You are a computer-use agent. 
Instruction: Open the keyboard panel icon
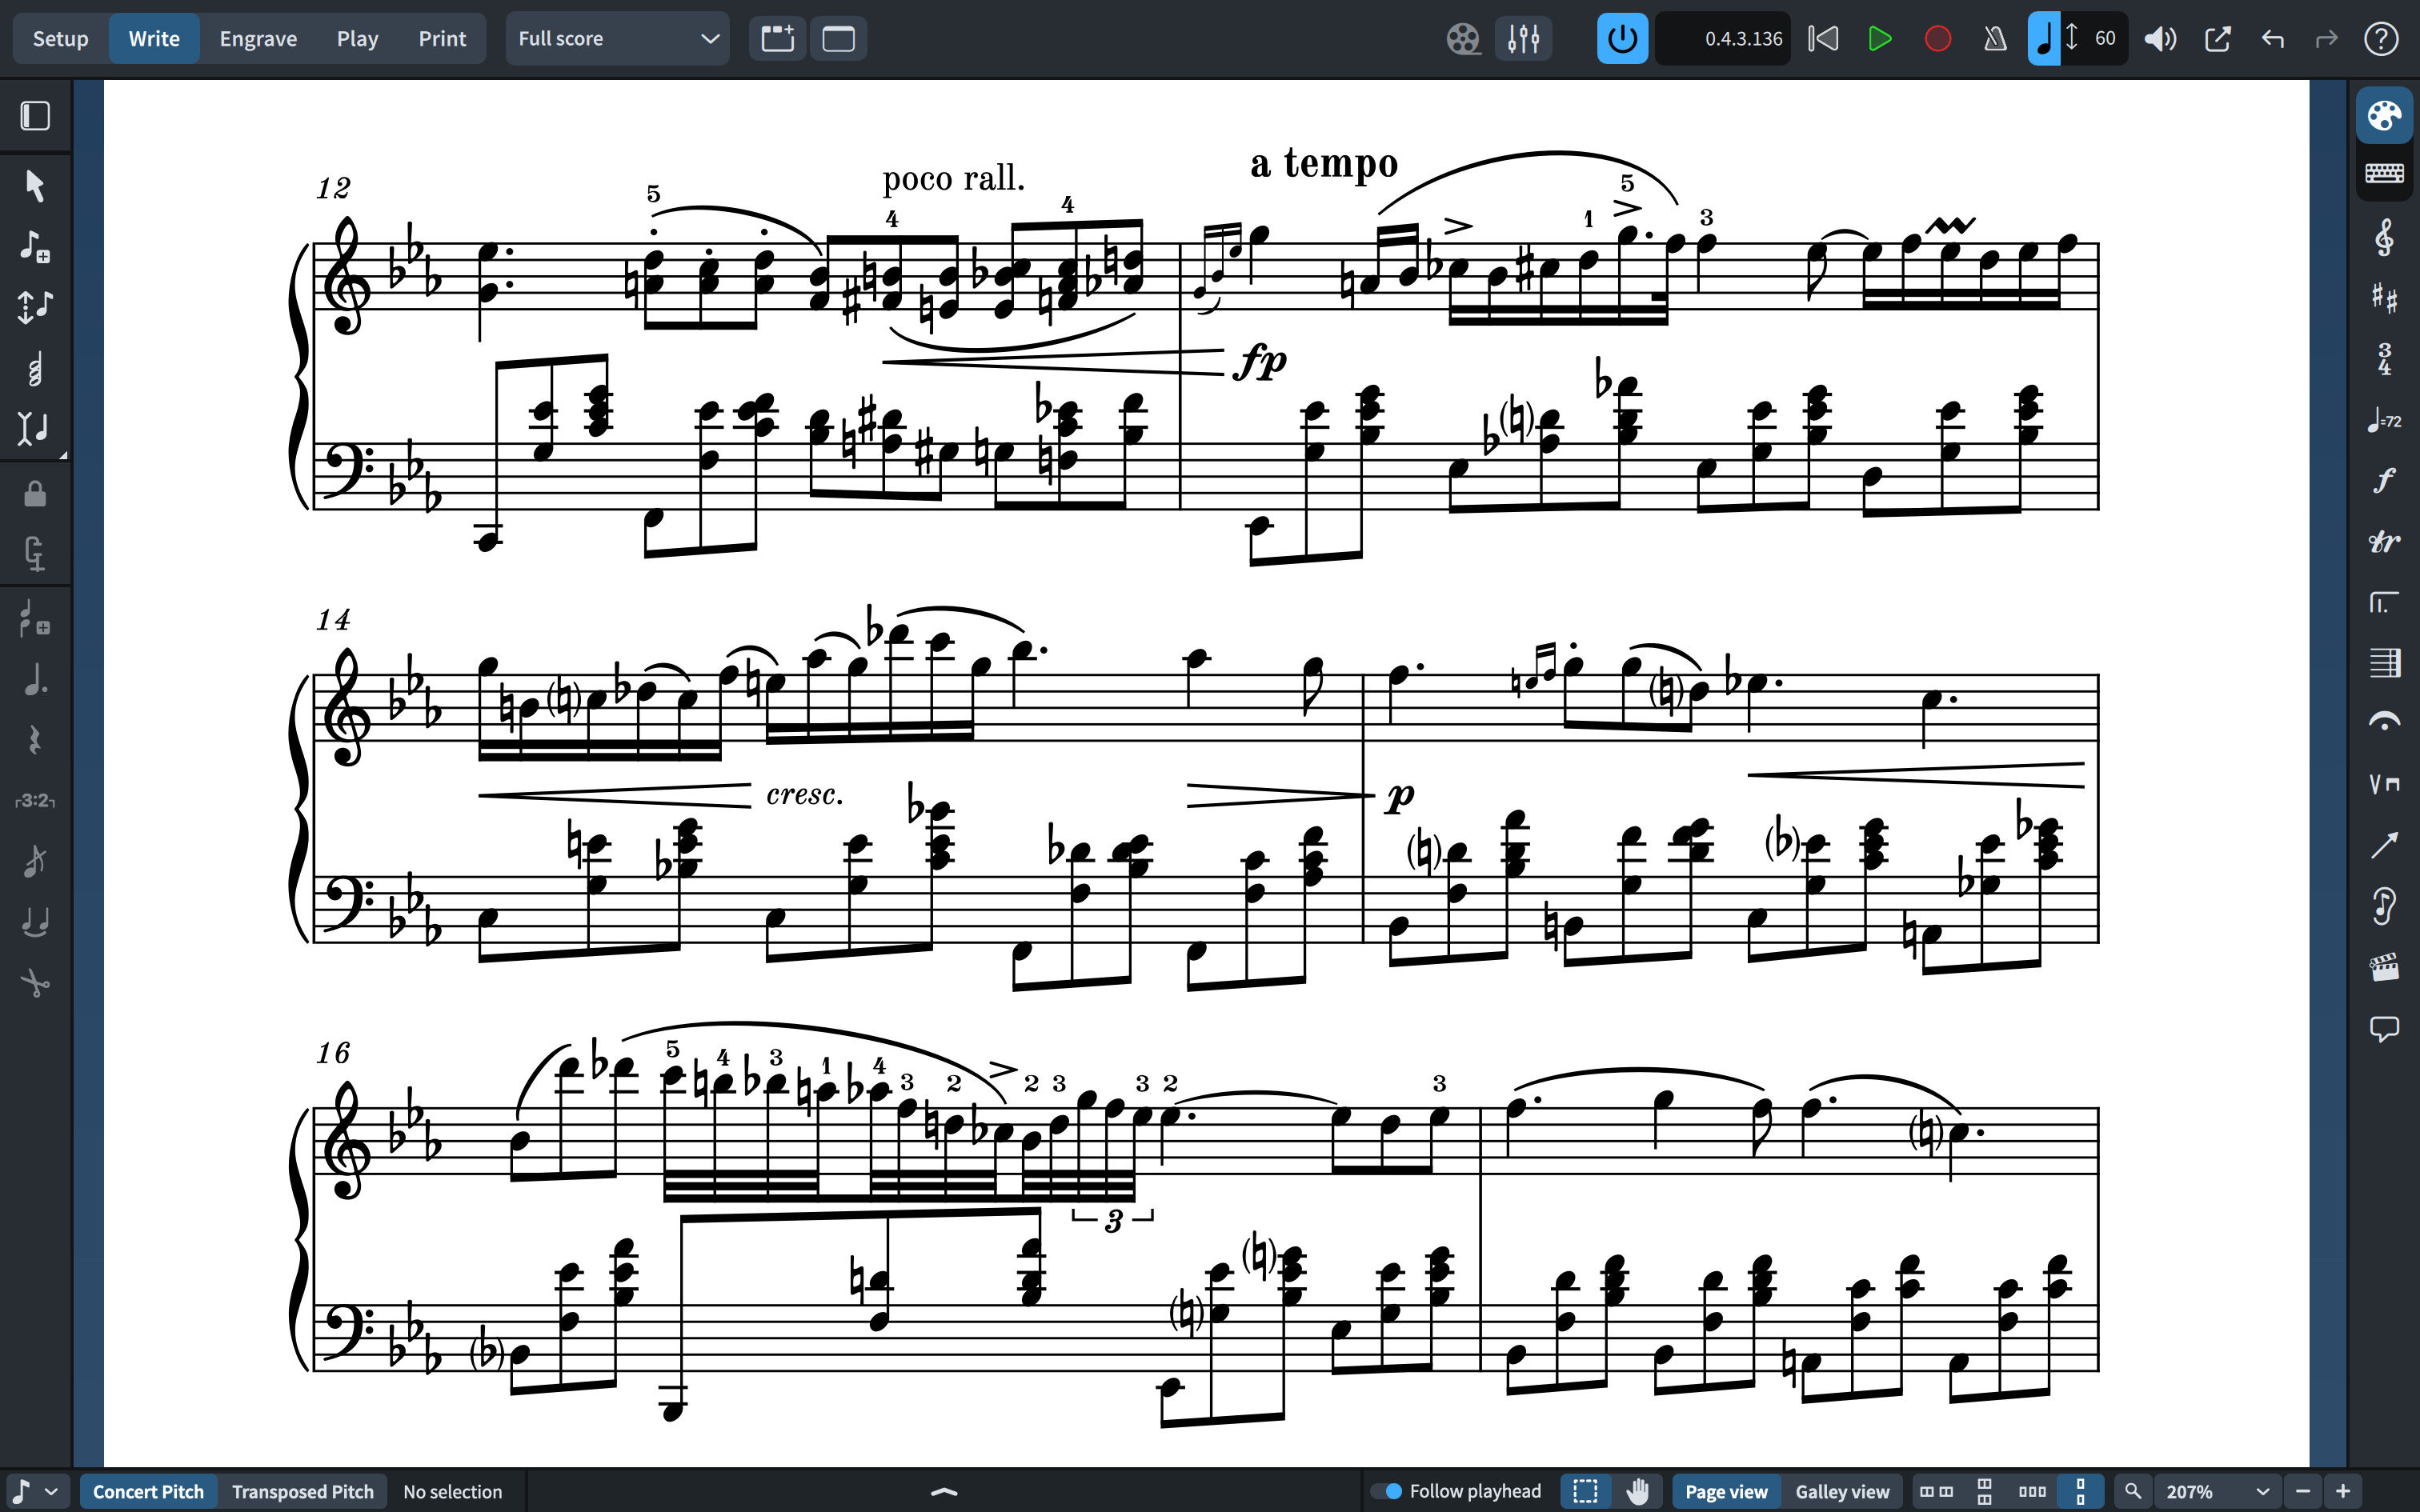point(2384,173)
